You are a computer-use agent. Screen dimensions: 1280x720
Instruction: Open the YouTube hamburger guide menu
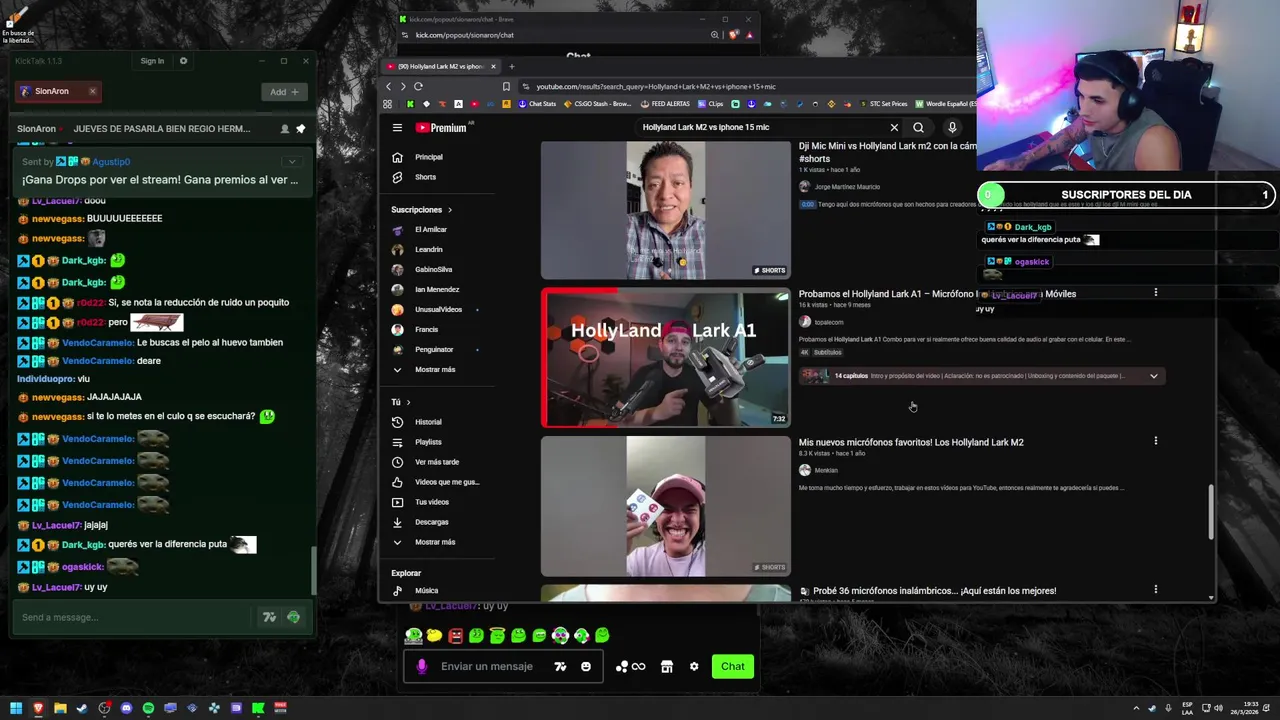pos(397,128)
